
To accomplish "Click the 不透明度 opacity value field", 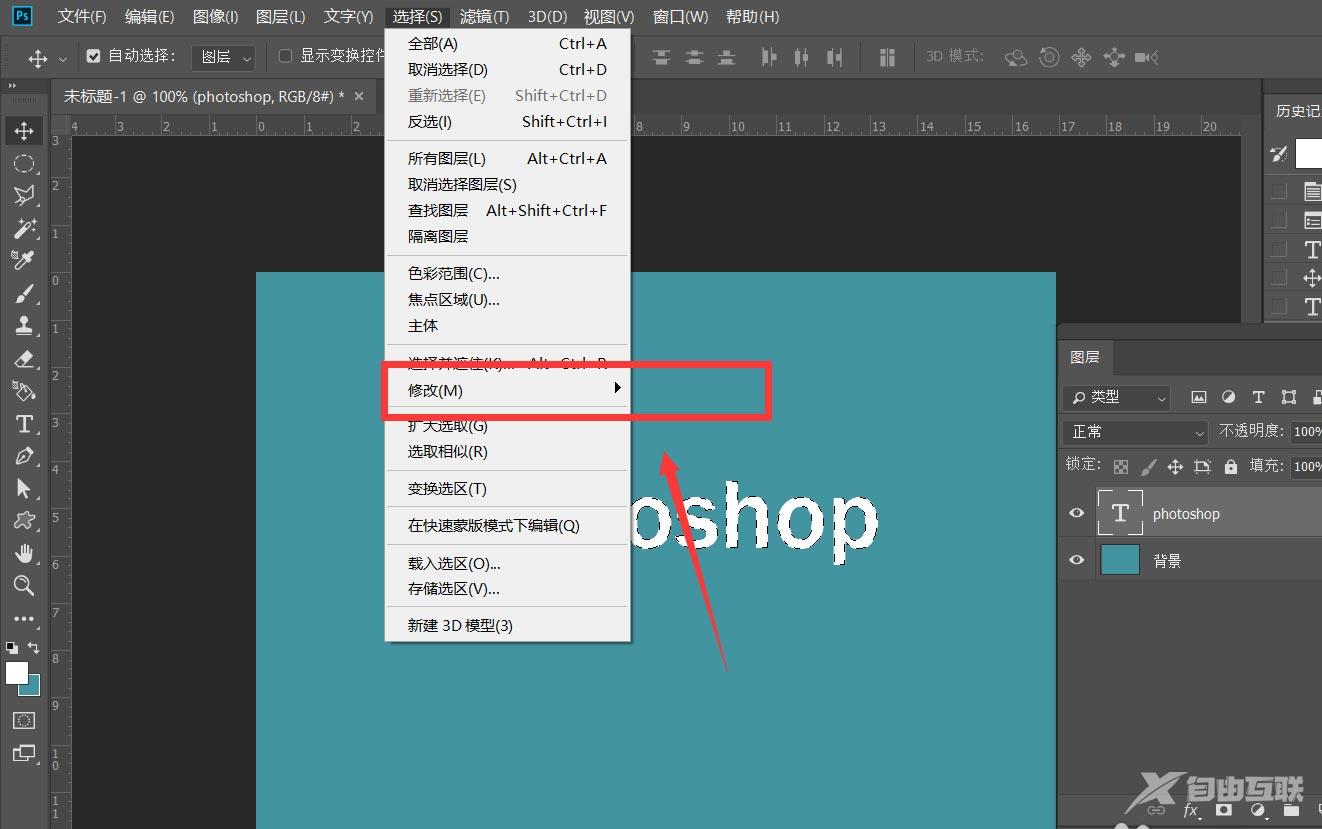I will pyautogui.click(x=1305, y=432).
